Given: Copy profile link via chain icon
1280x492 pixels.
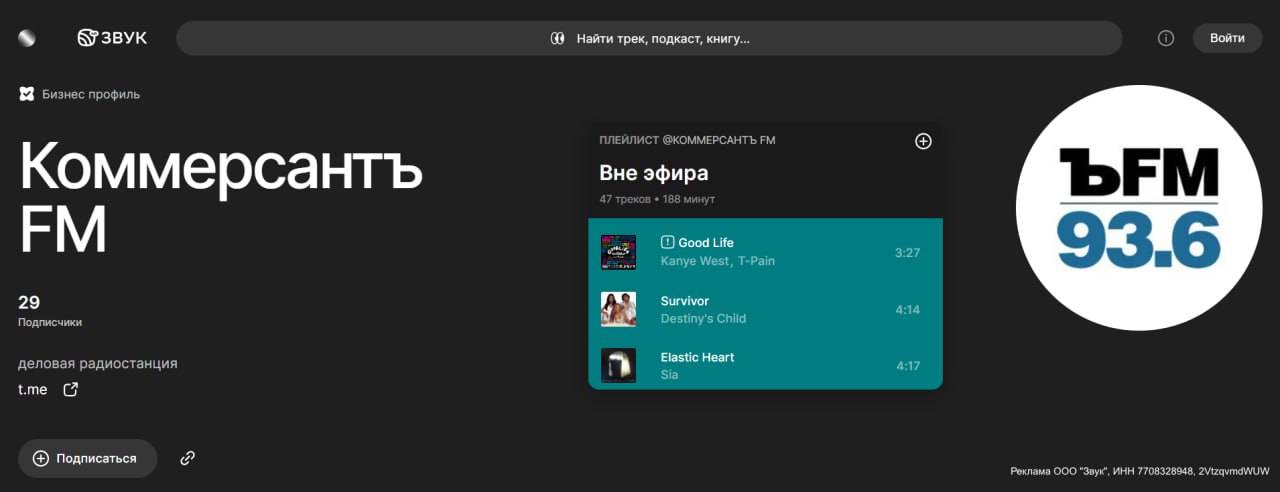Looking at the screenshot, I should [x=187, y=458].
